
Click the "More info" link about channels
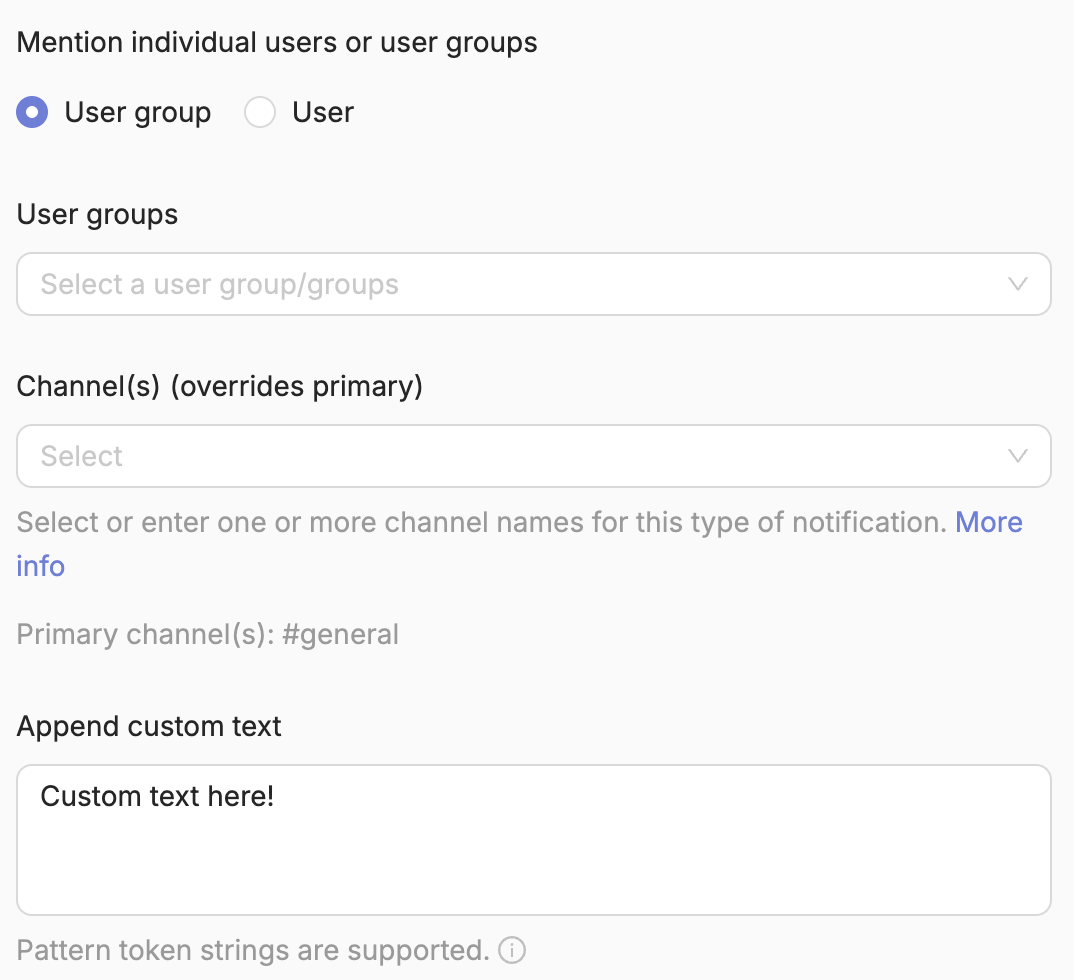988,522
